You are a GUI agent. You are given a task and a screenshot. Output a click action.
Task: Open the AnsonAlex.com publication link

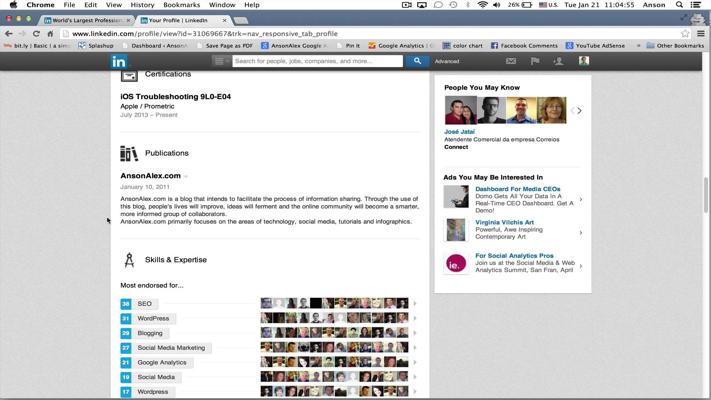pyautogui.click(x=151, y=176)
